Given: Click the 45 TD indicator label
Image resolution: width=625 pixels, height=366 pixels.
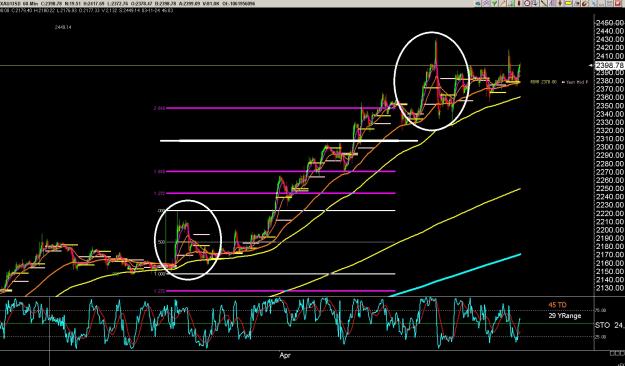Looking at the screenshot, I should pos(557,305).
